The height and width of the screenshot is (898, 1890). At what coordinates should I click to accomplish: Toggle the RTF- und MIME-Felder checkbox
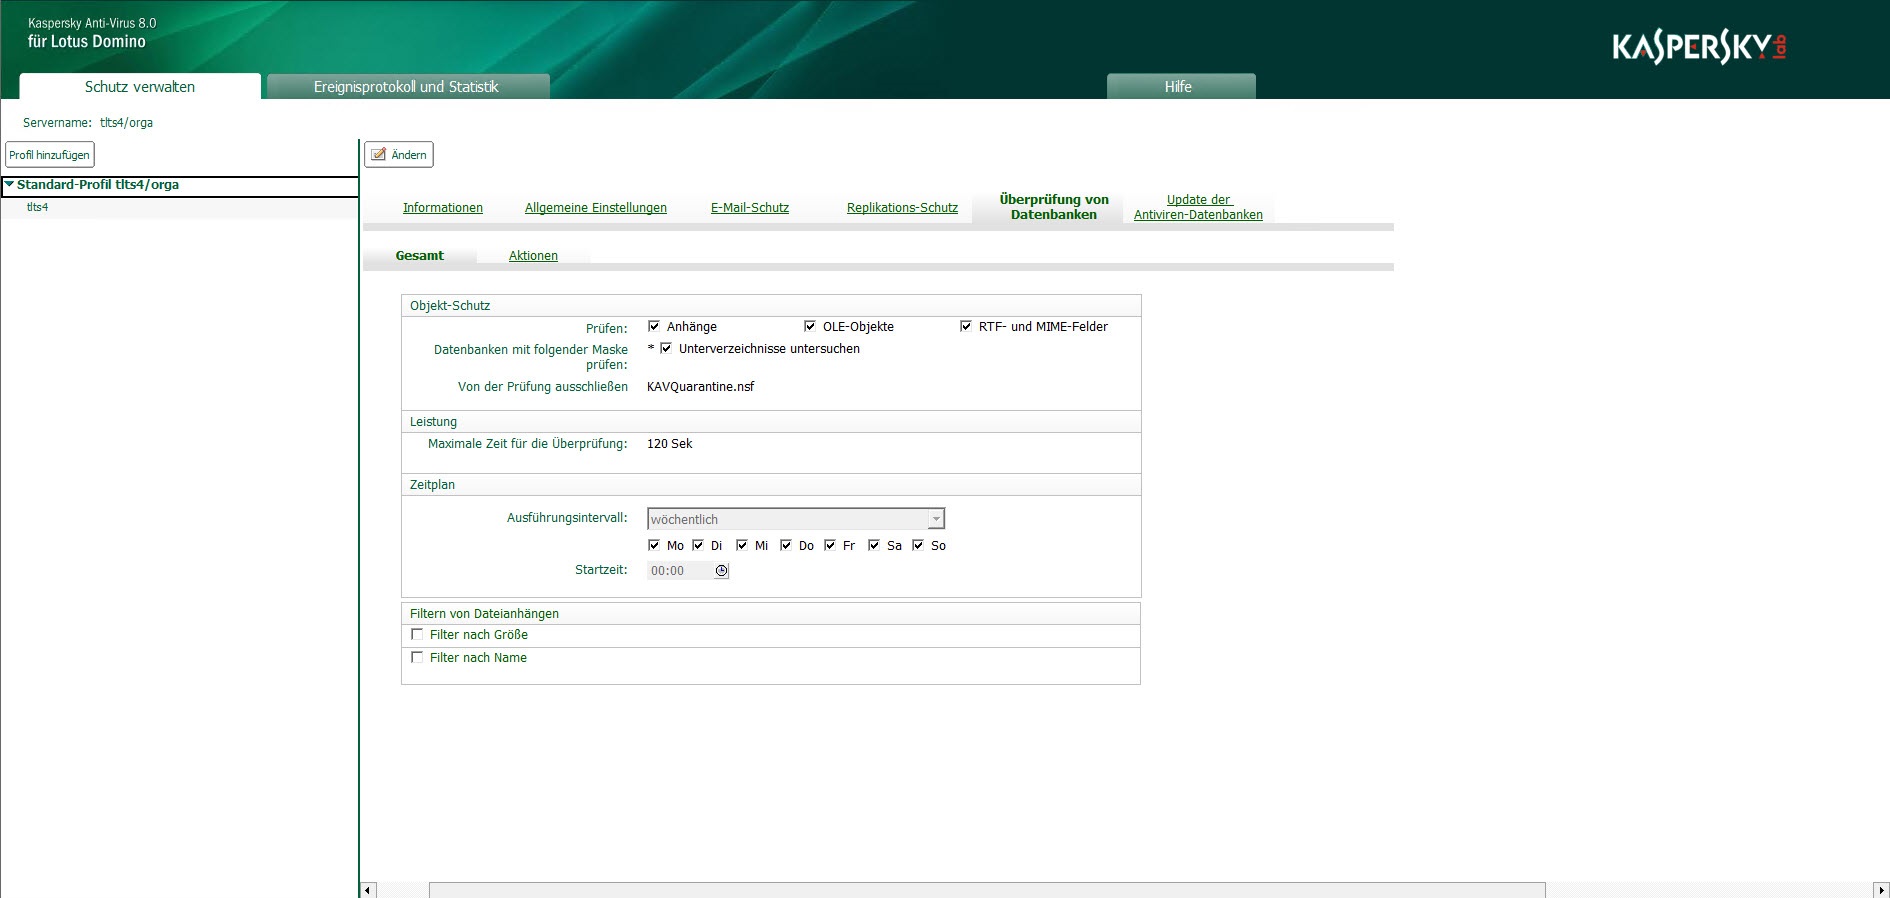point(966,326)
